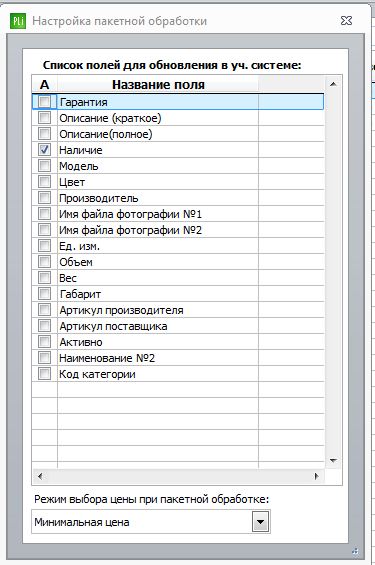The image size is (375, 565).
Task: Select the Артикул поставщика row label
Action: (113, 326)
